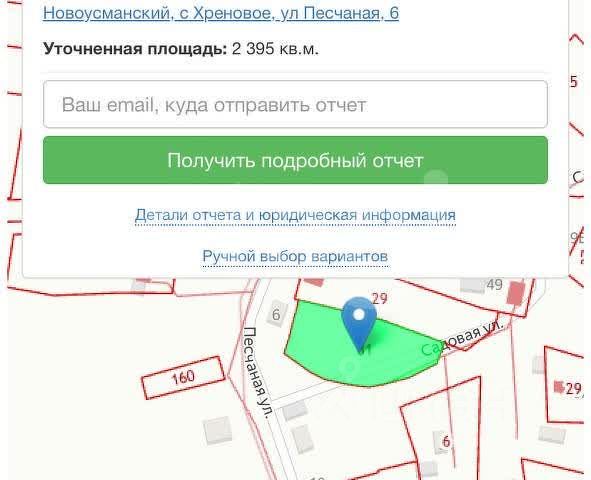The image size is (591, 480).
Task: Click house number 6 near Песчаная ул.
Action: [x=276, y=314]
